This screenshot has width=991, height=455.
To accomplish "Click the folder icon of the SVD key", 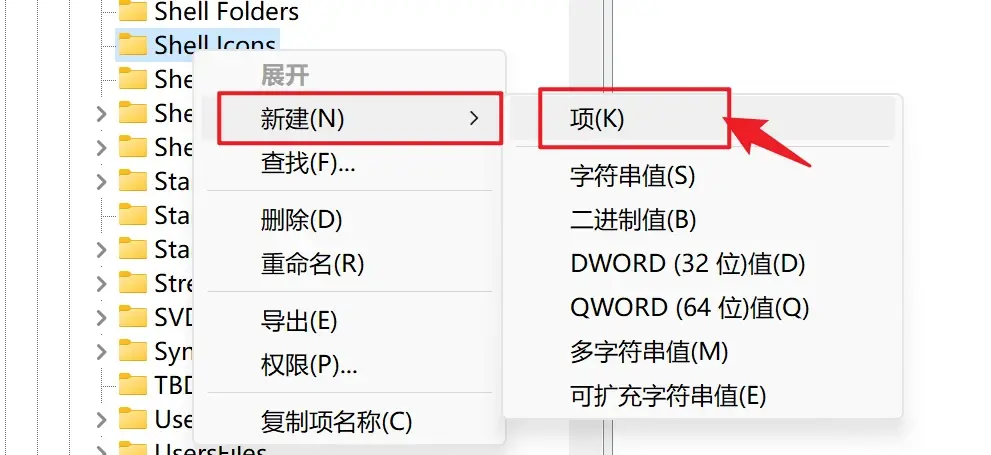I will (133, 317).
